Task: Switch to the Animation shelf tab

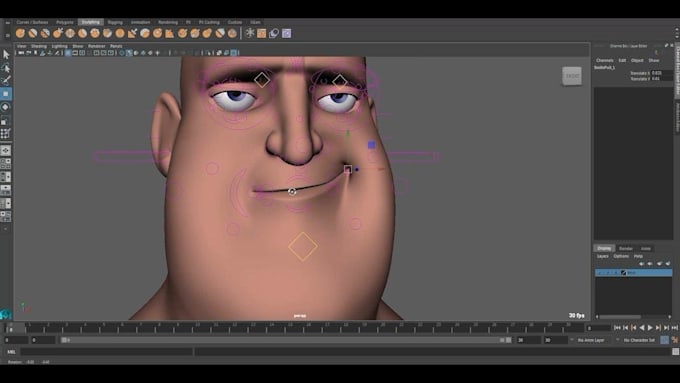Action: click(141, 22)
